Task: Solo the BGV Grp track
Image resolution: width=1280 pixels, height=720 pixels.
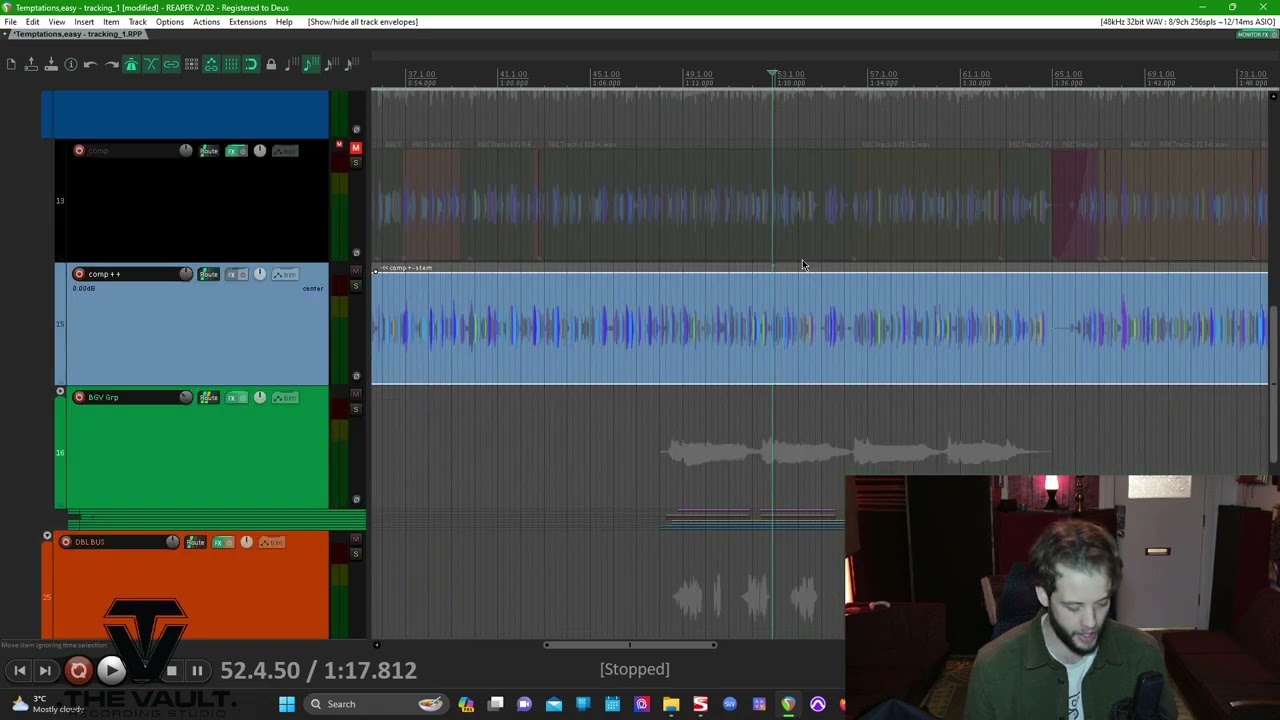Action: (x=355, y=409)
